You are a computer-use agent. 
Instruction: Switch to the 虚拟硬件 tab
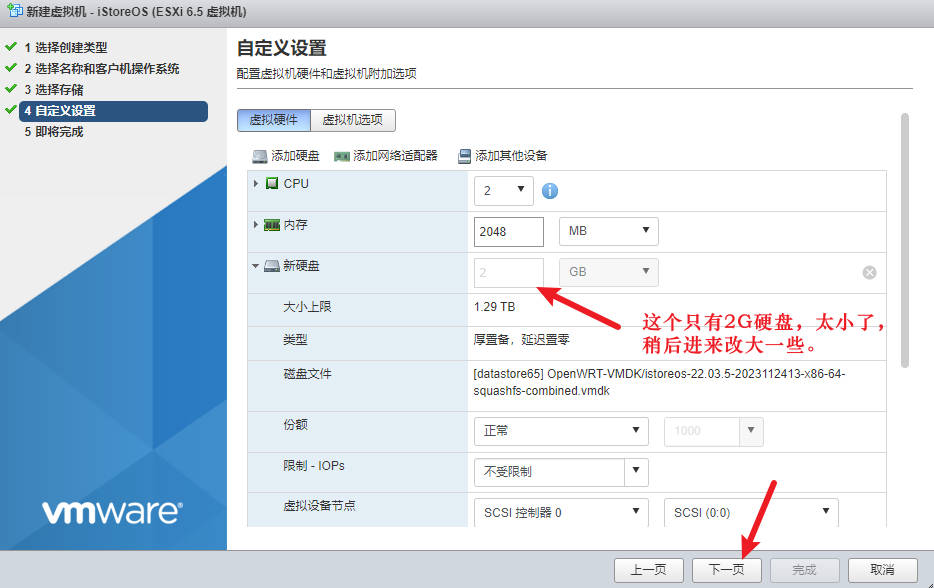(274, 120)
